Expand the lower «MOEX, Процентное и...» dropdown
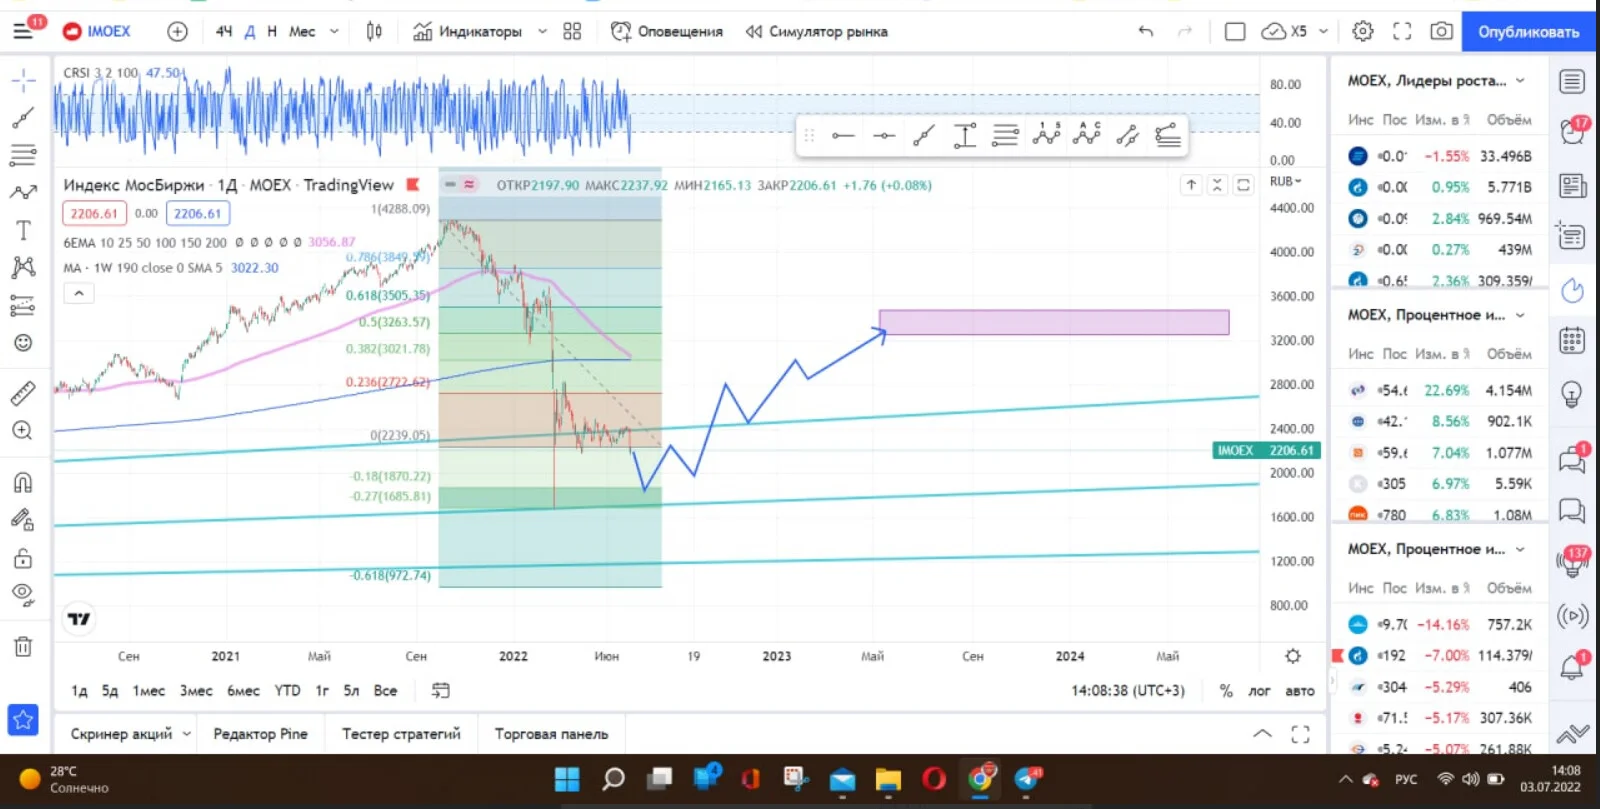Image resolution: width=1600 pixels, height=809 pixels. coord(1520,549)
